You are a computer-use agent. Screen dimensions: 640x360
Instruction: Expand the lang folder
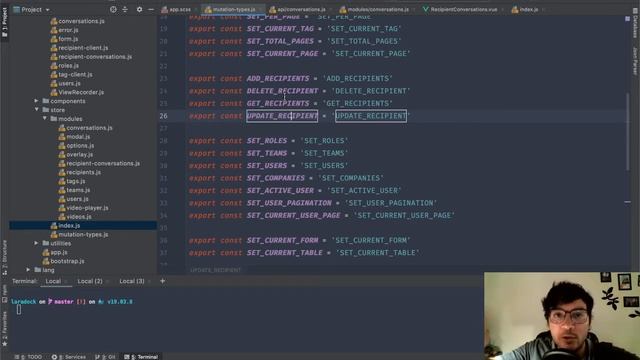(x=28, y=270)
